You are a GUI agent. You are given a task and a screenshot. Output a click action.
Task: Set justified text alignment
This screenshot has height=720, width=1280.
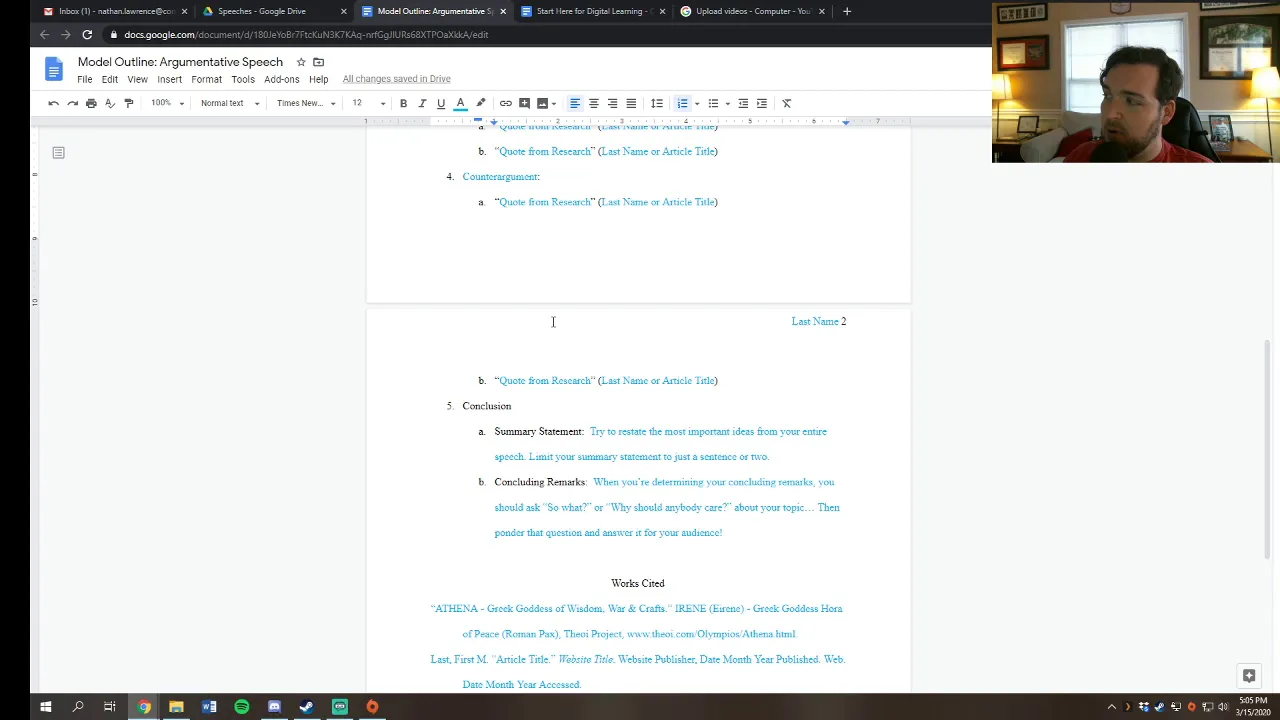coord(631,103)
